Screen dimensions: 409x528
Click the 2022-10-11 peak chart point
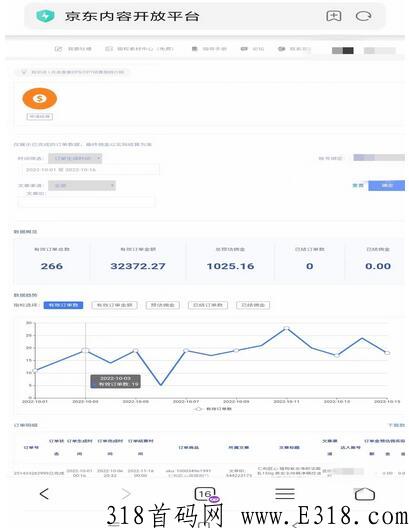(286, 328)
